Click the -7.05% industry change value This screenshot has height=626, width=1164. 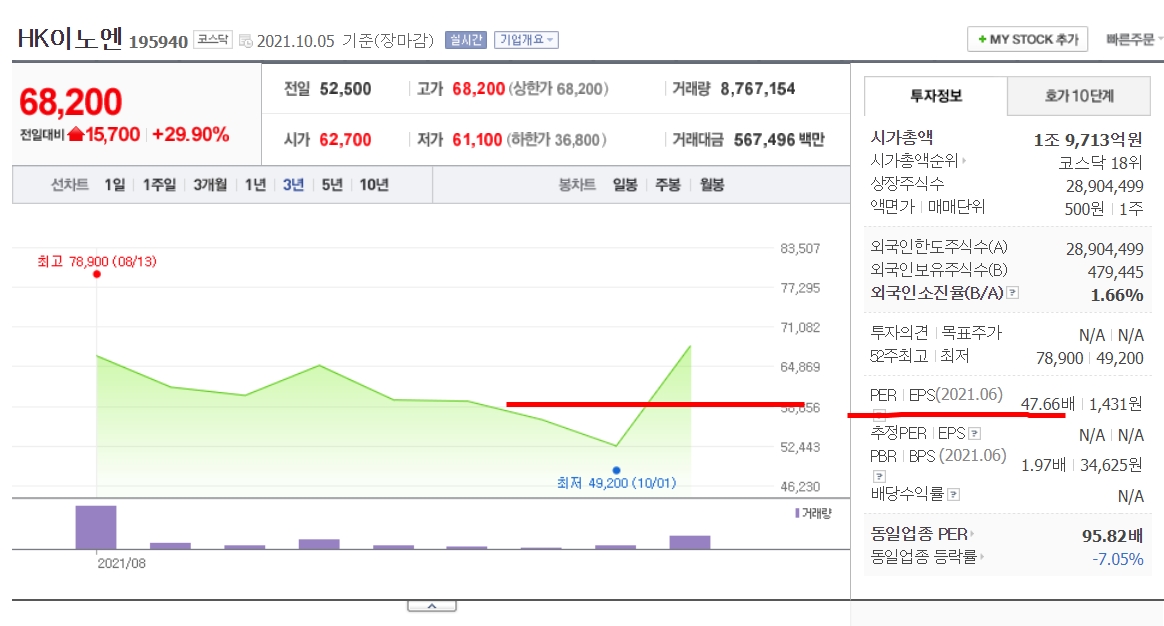[1117, 558]
